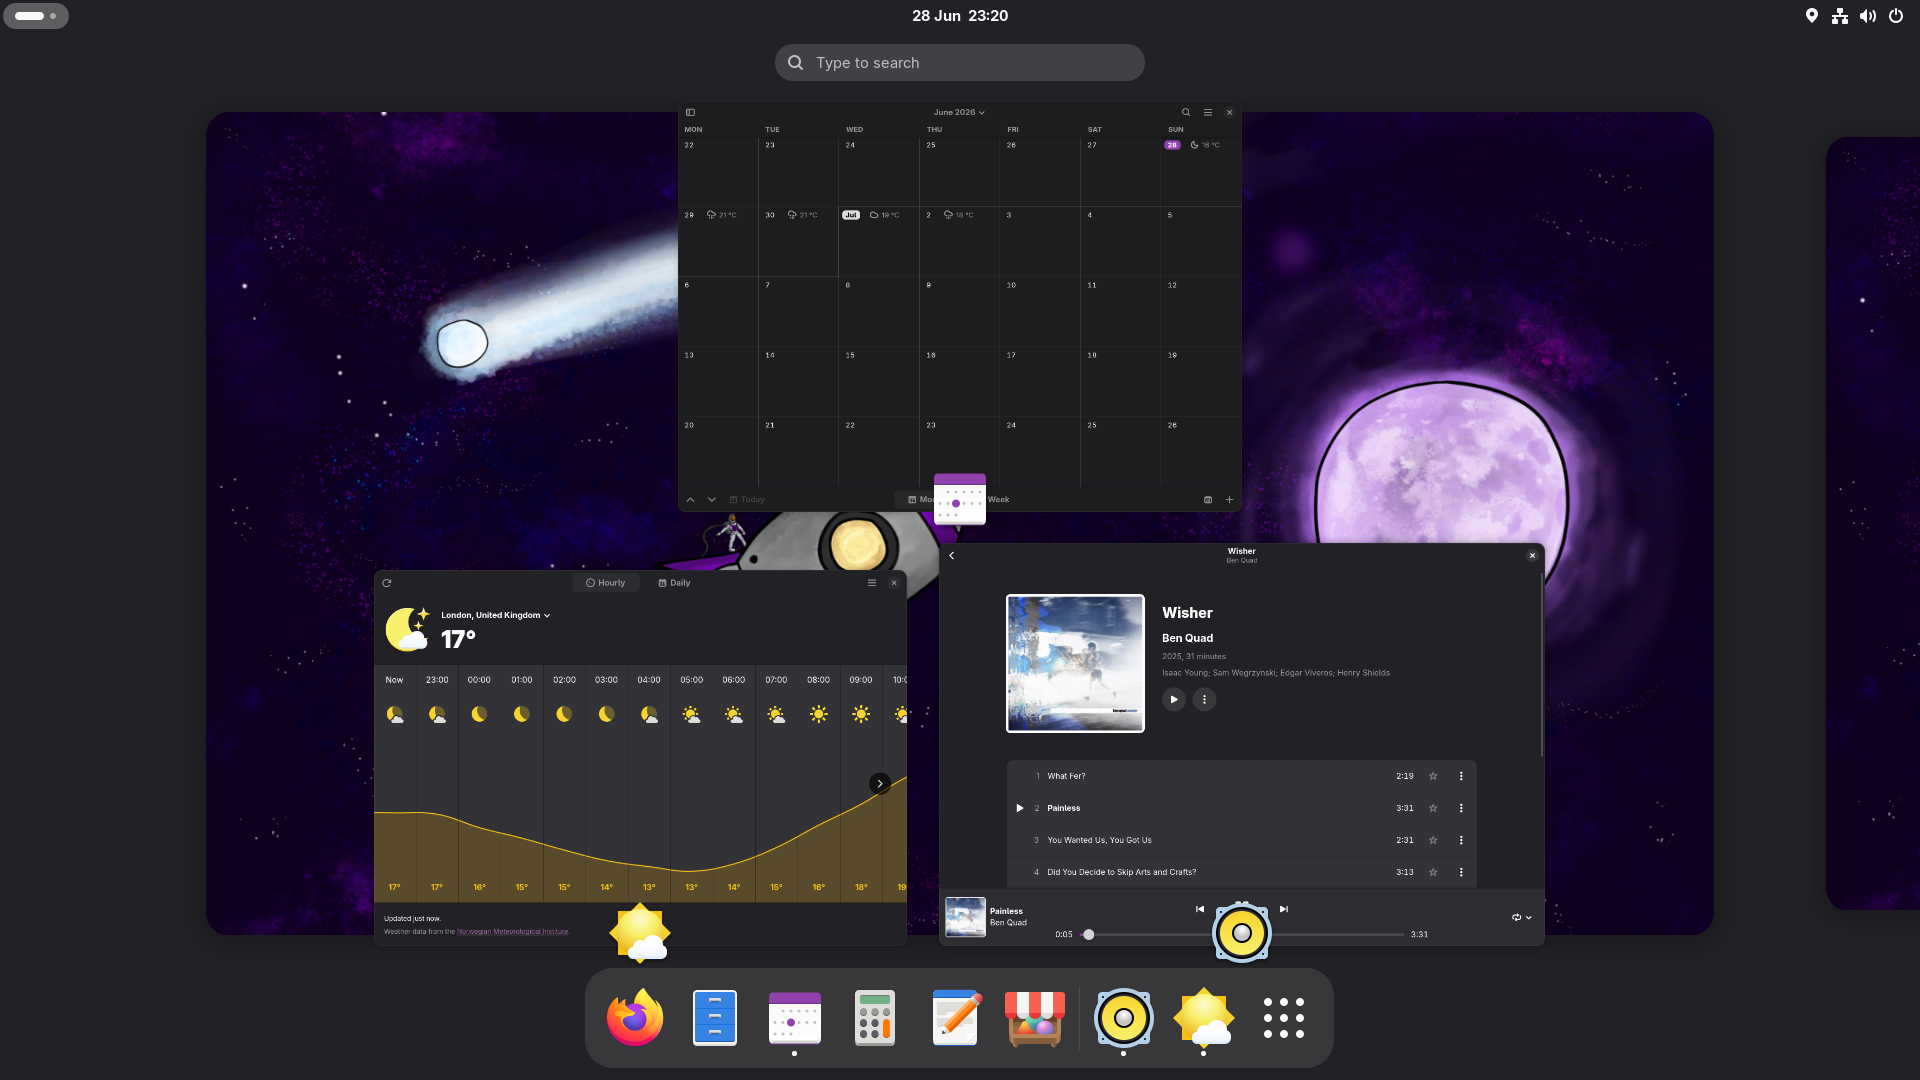The height and width of the screenshot is (1080, 1920).
Task: Select track You Wanted Us, You Got Us
Action: coord(1242,840)
